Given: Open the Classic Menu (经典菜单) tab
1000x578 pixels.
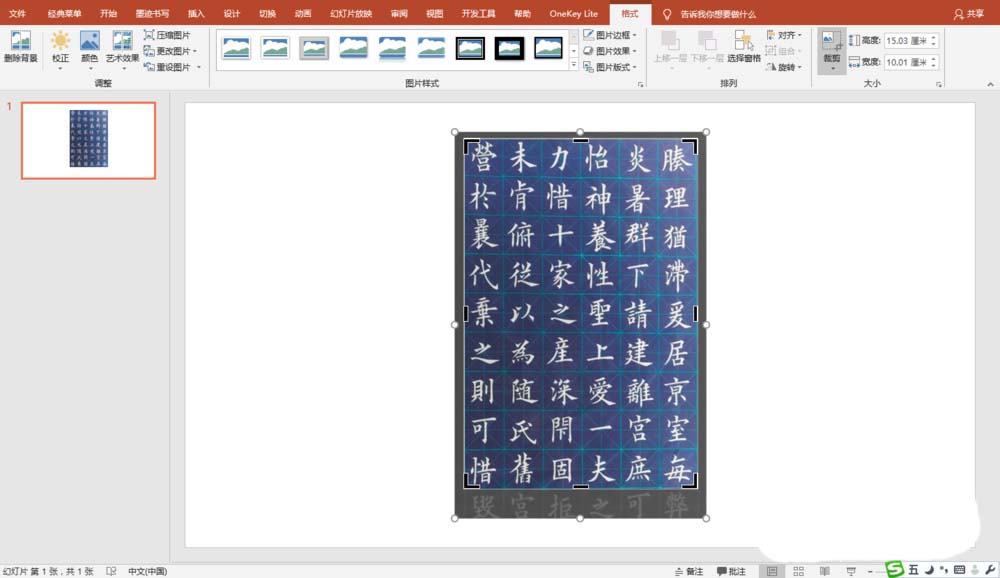Looking at the screenshot, I should [64, 13].
